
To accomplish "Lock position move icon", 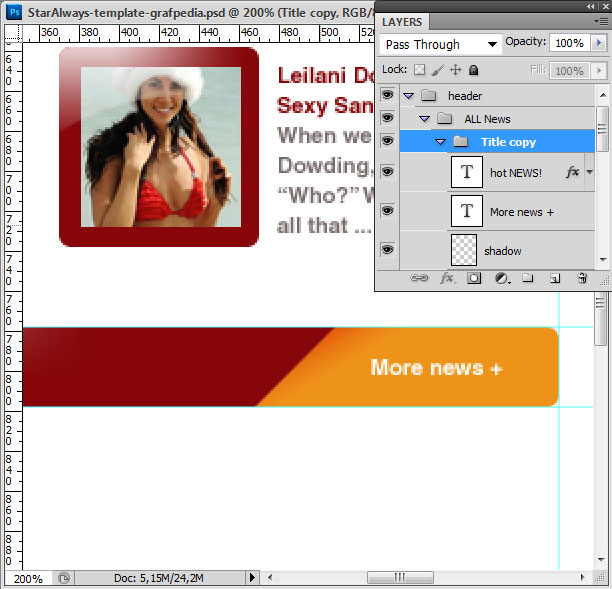I will 455,70.
